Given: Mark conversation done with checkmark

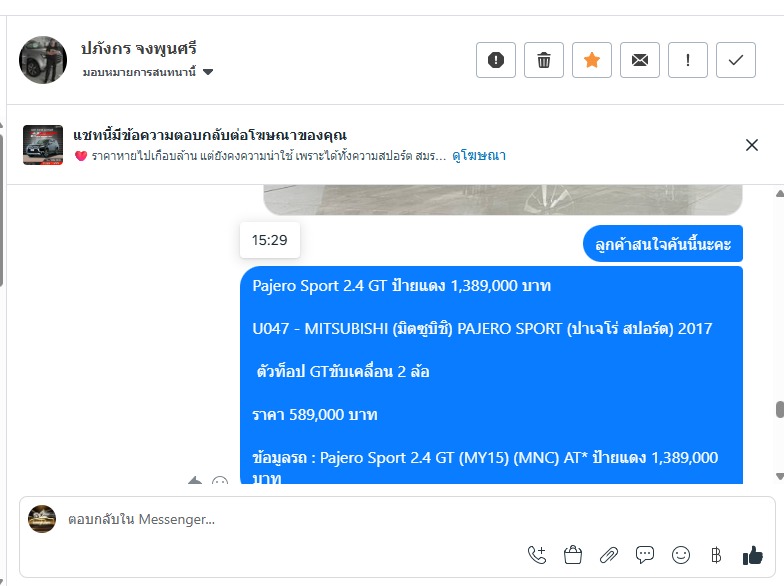Looking at the screenshot, I should click(736, 60).
